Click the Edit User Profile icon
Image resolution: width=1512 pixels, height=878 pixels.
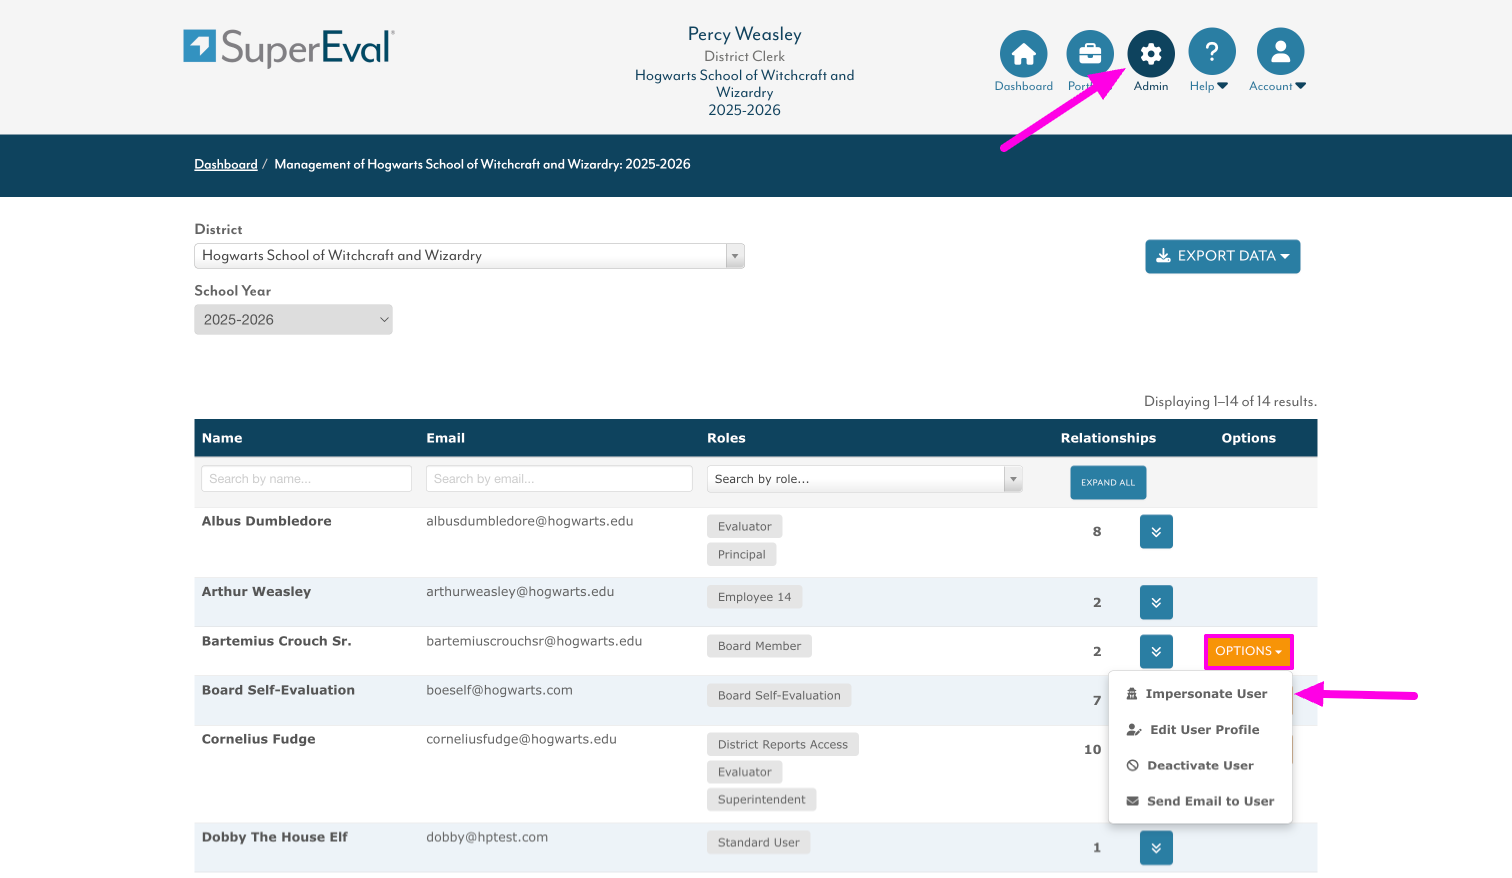point(1134,730)
